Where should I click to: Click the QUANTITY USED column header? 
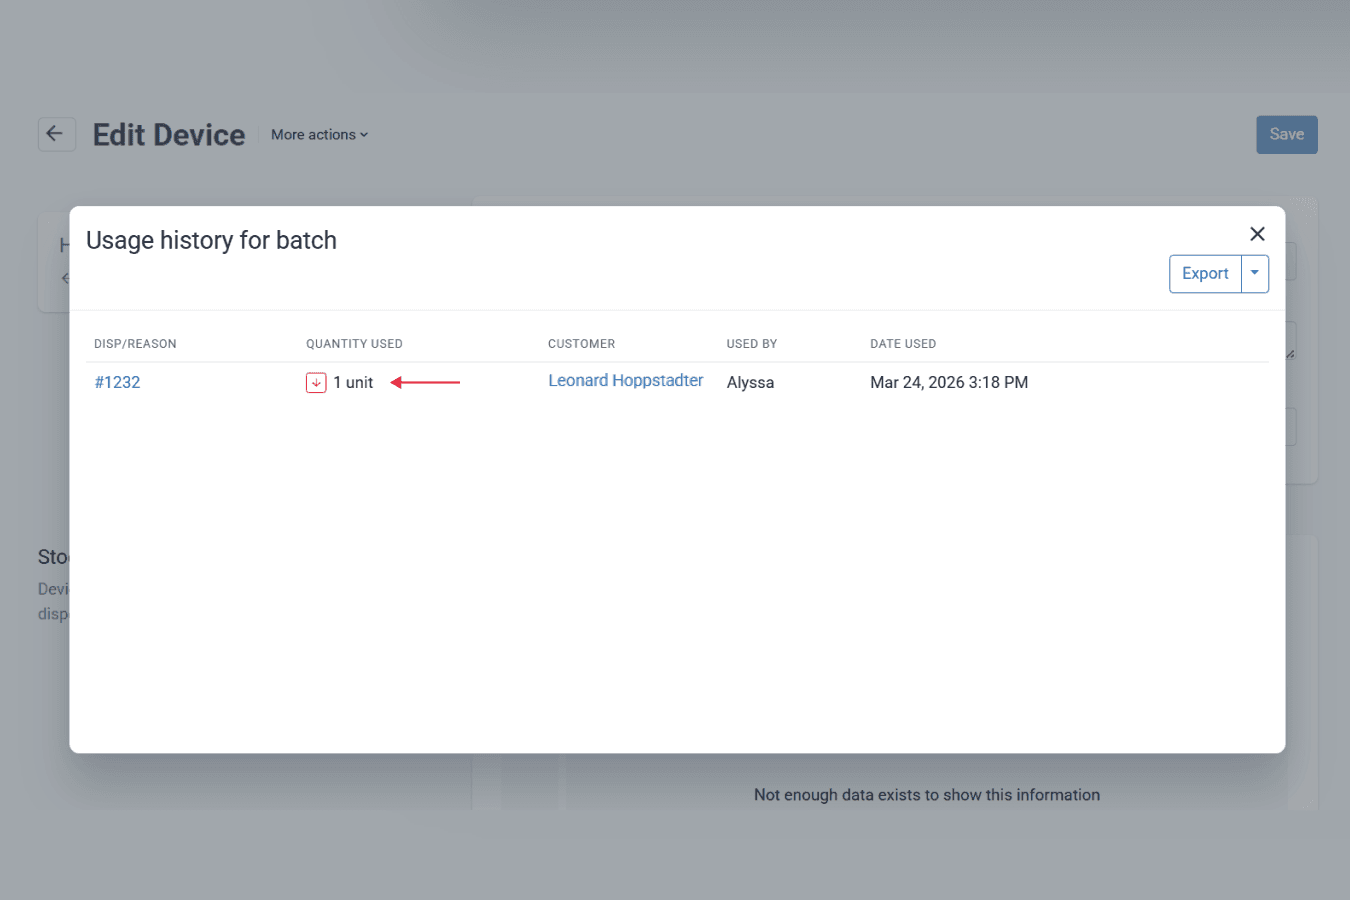click(354, 344)
